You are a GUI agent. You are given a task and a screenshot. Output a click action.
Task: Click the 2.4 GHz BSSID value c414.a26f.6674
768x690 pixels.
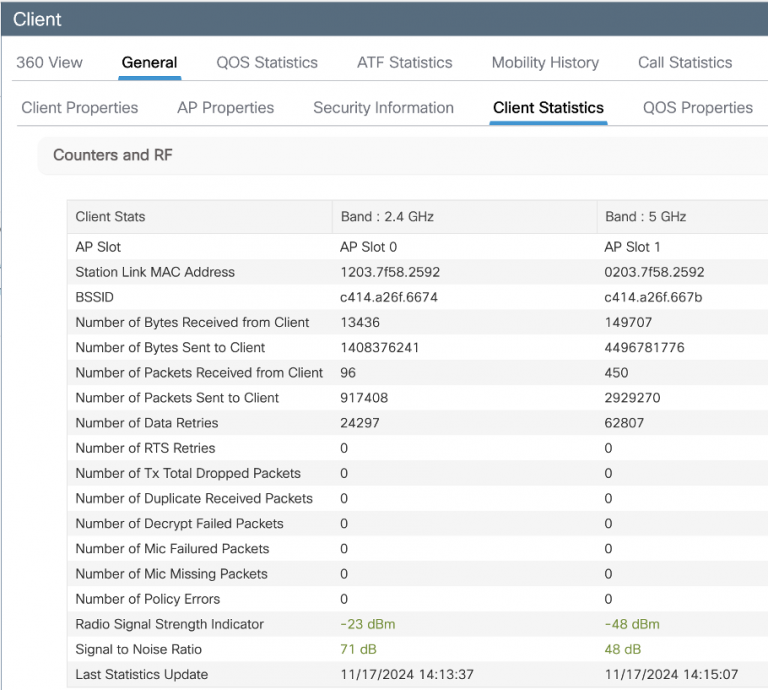pyautogui.click(x=389, y=297)
